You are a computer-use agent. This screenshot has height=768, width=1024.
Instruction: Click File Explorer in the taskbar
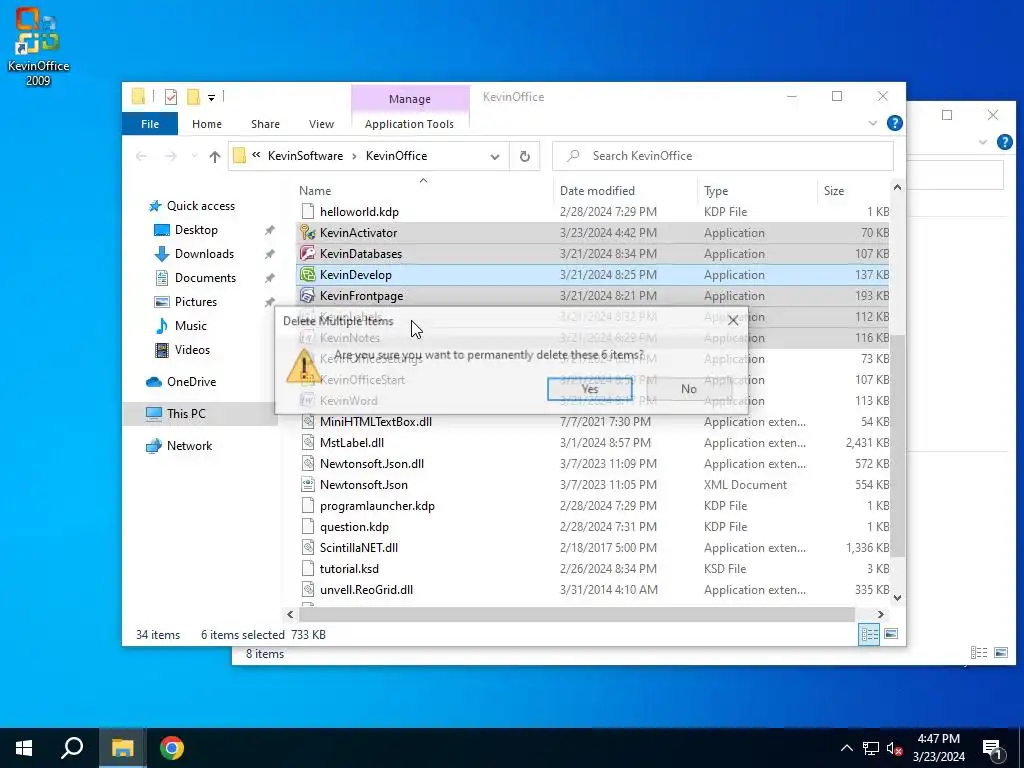(x=122, y=748)
